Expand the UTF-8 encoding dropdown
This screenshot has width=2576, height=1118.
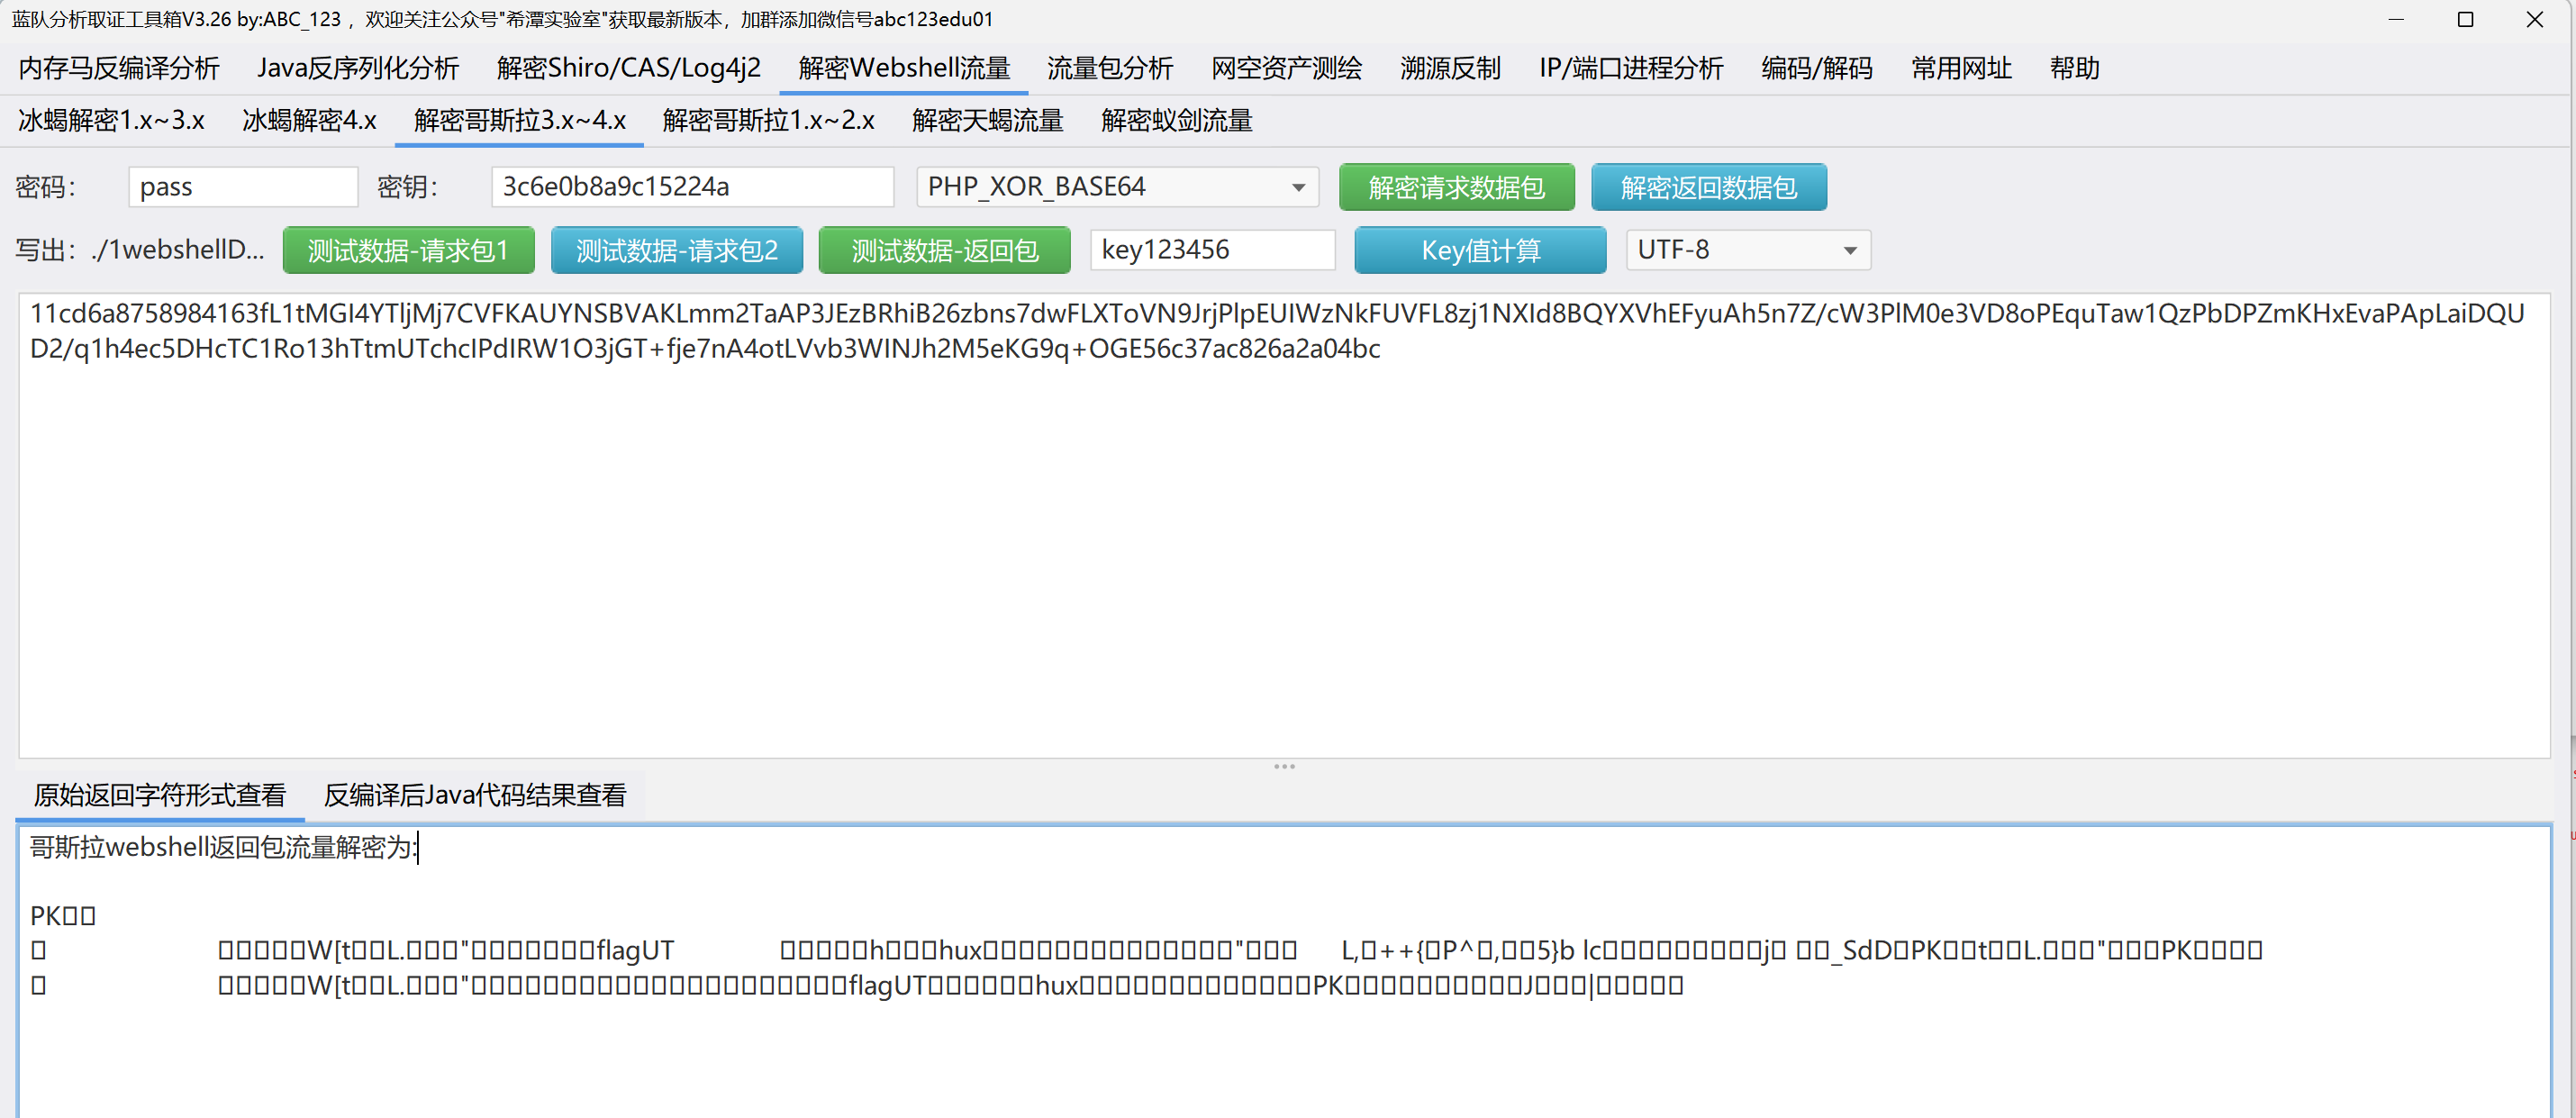point(1747,250)
